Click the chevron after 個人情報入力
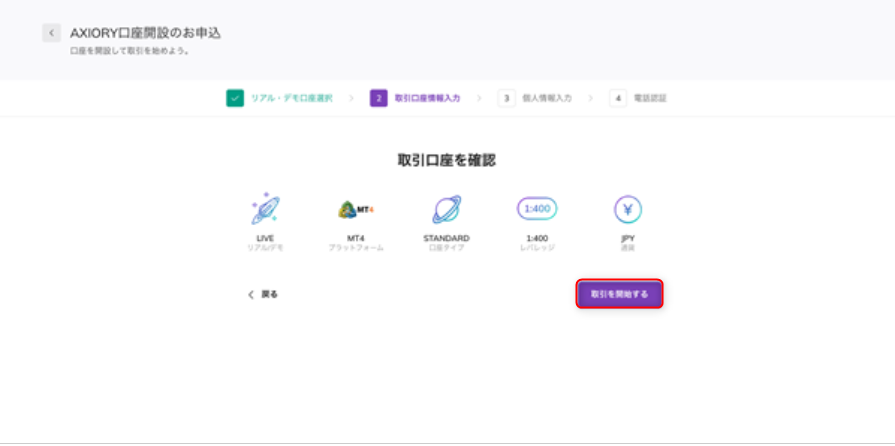The height and width of the screenshot is (446, 895). pos(590,98)
